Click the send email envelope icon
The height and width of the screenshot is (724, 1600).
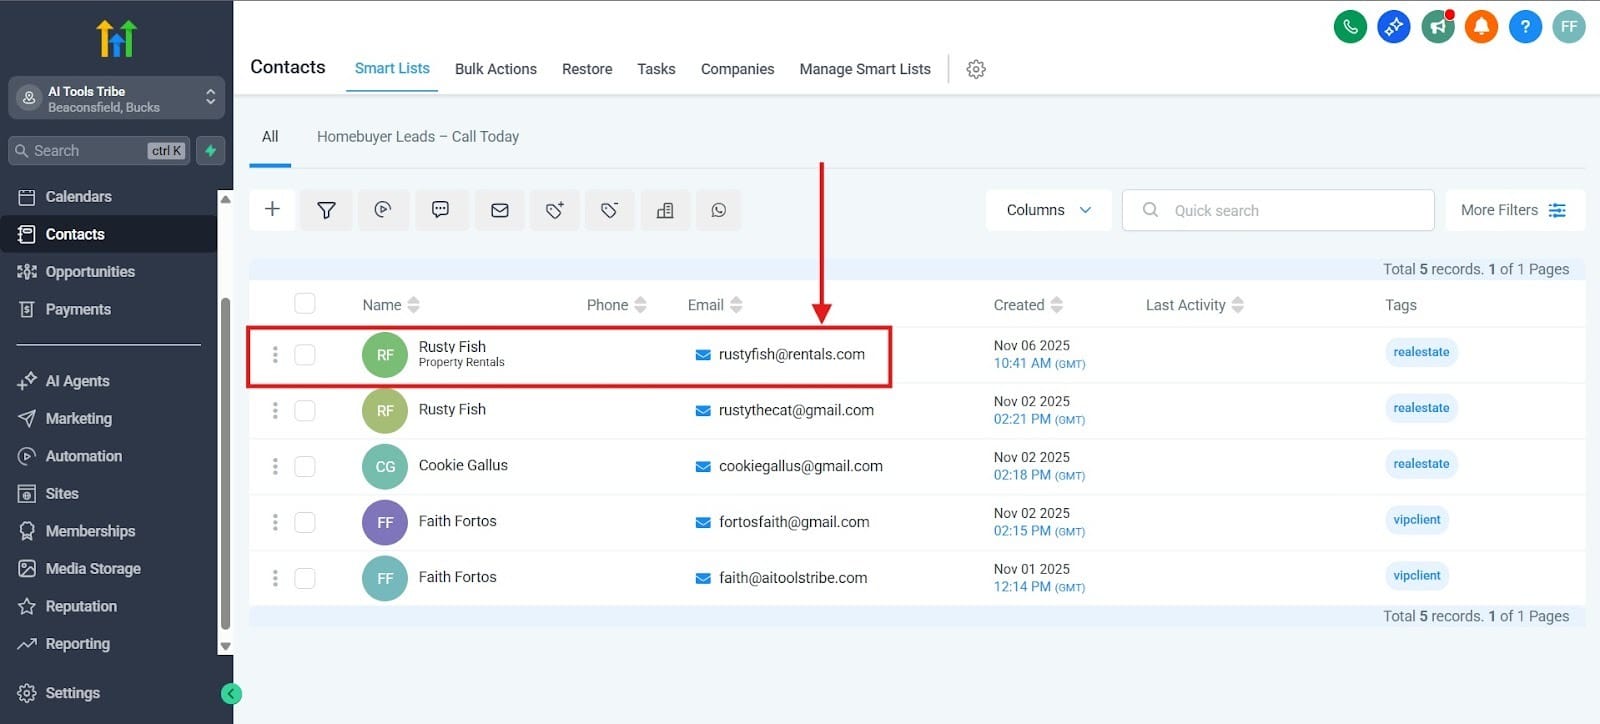coord(500,210)
